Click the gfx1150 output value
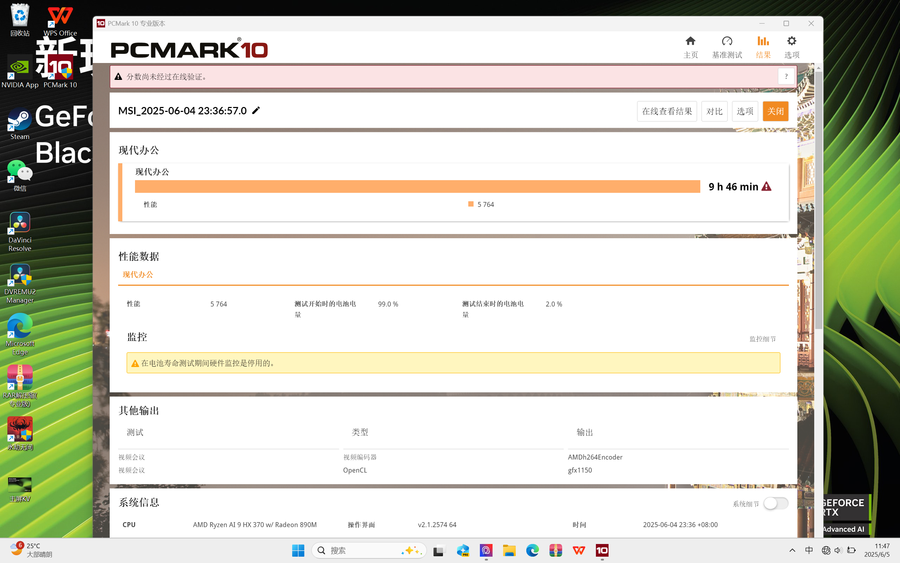This screenshot has height=563, width=900. click(x=580, y=470)
